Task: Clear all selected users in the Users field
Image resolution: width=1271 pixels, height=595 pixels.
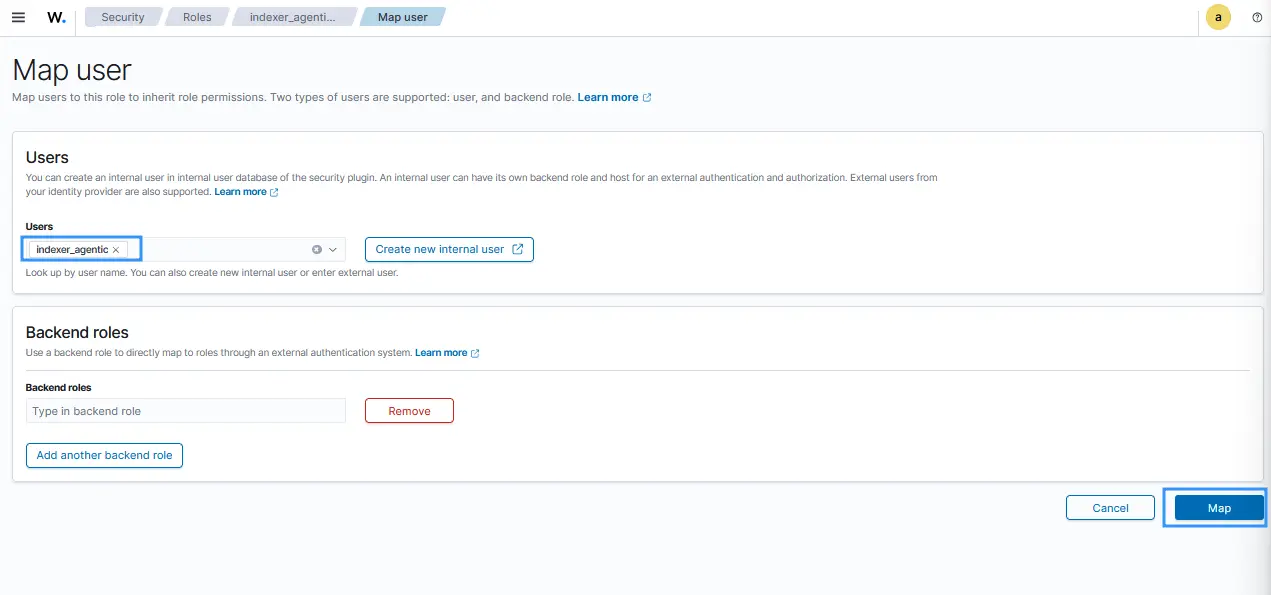Action: pyautogui.click(x=317, y=249)
